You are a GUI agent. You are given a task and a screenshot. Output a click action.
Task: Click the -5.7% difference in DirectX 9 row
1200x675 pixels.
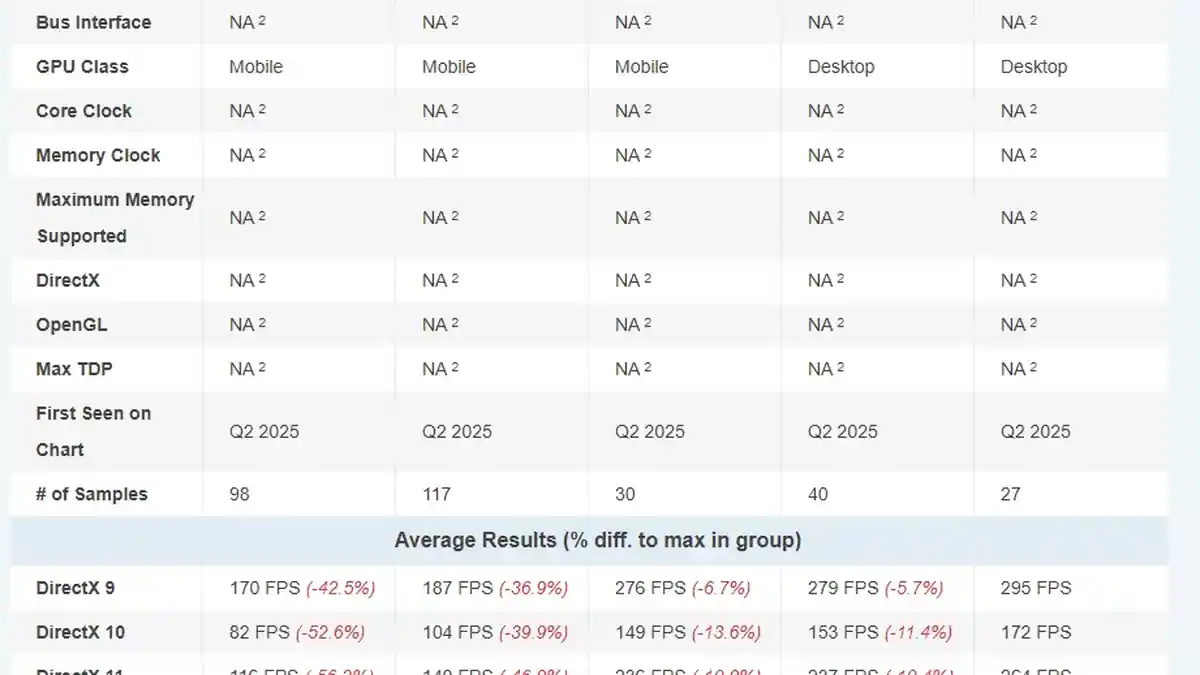[x=913, y=588]
